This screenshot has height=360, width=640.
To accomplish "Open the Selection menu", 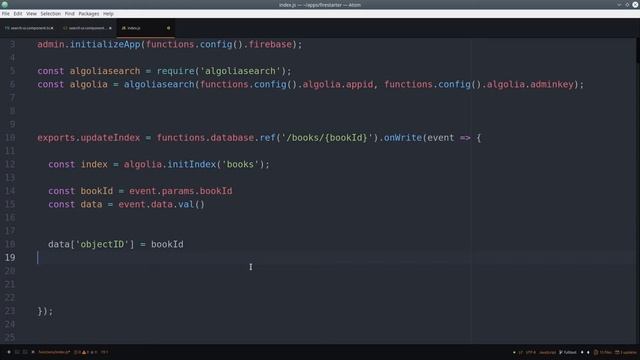I will [x=51, y=13].
